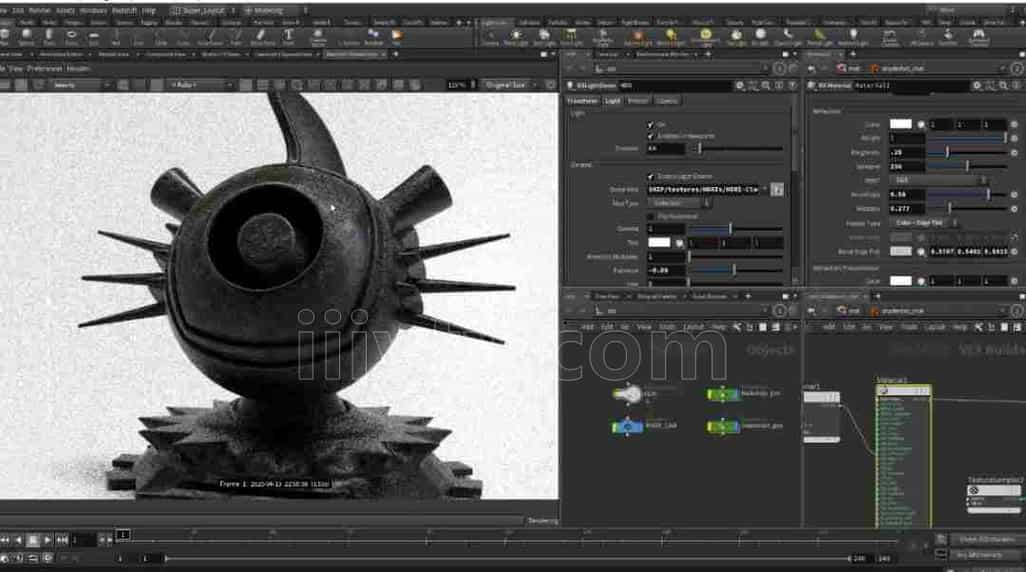Click the Environment Map path input field
The width and height of the screenshot is (1026, 572).
point(703,190)
